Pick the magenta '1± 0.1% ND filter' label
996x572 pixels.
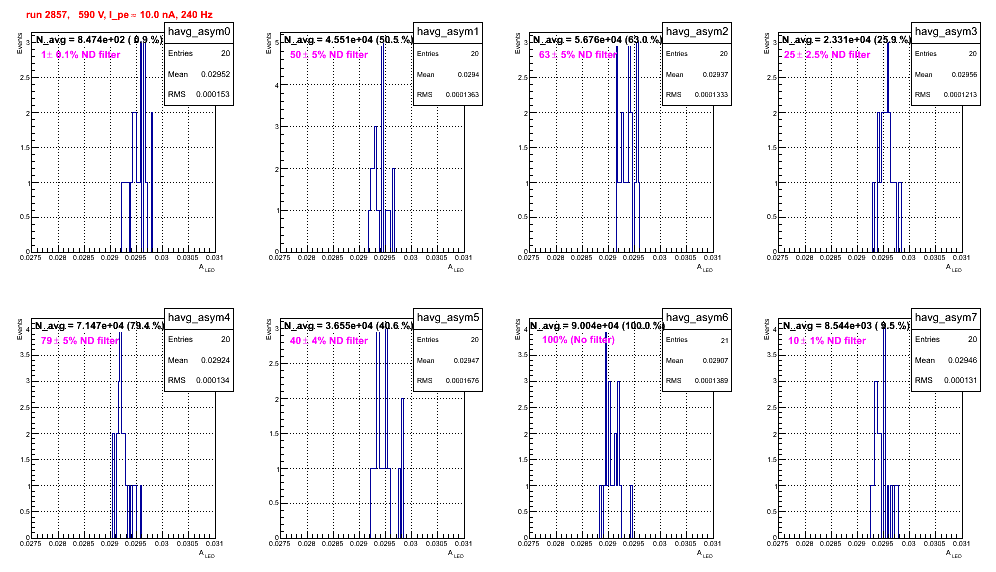(81, 55)
